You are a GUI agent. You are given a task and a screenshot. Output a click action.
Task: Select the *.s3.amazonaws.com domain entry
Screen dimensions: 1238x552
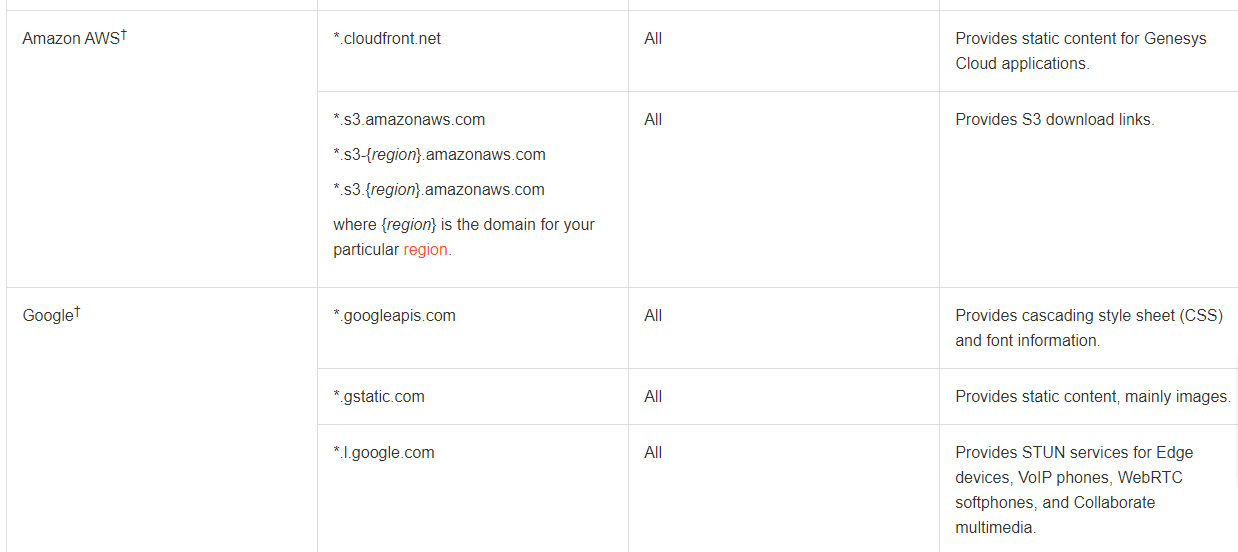click(409, 120)
